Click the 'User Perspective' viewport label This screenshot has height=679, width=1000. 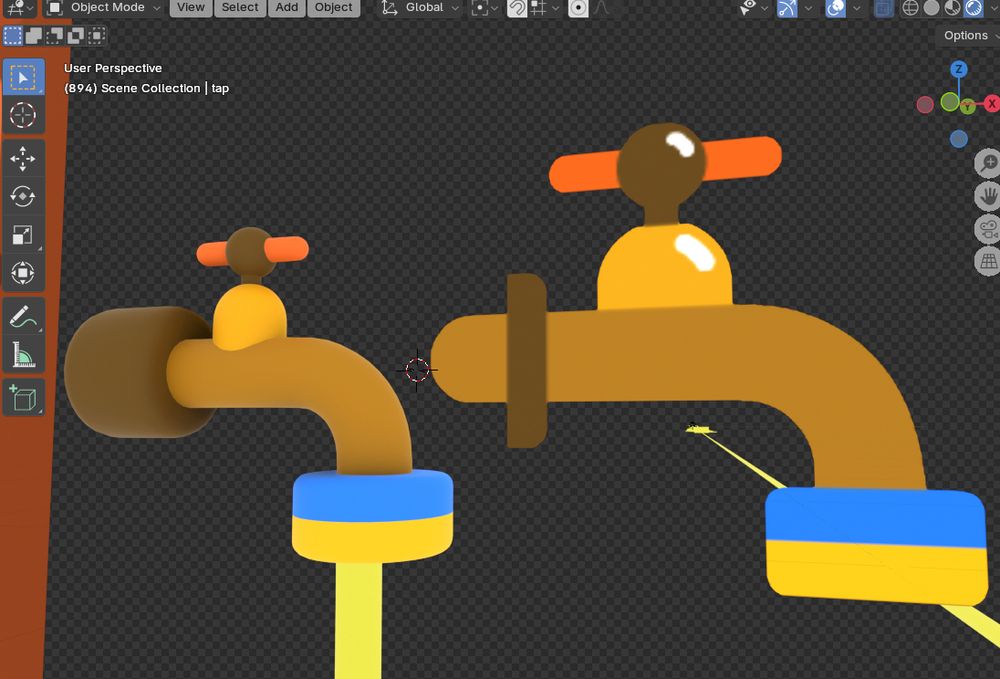click(113, 68)
